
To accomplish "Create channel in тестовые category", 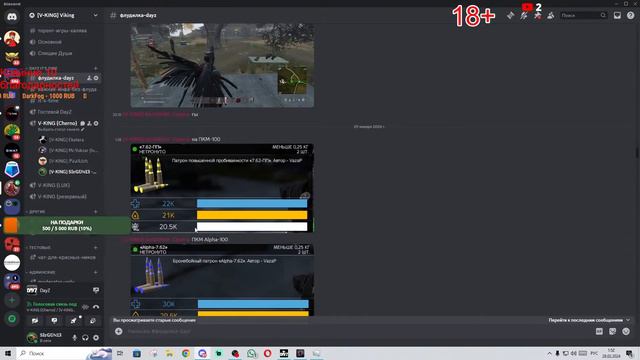I will (x=96, y=247).
